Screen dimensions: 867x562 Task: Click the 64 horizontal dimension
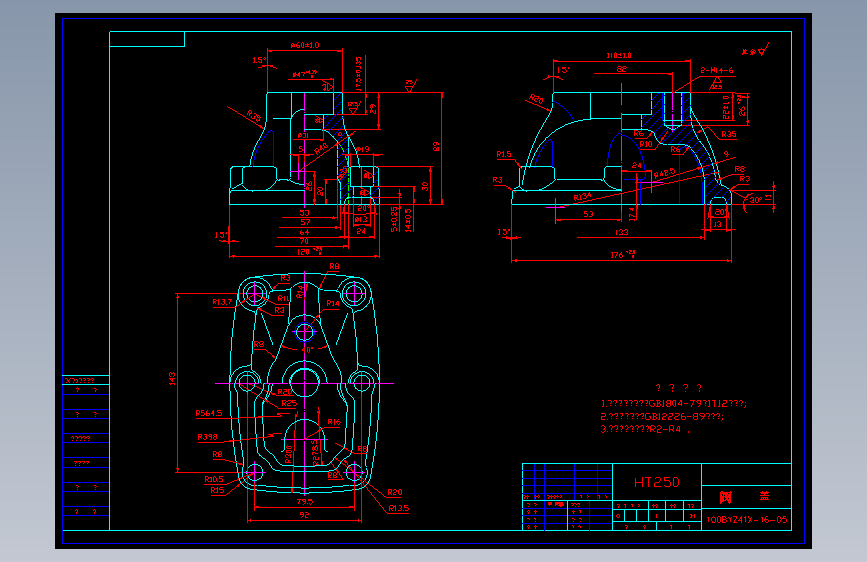304,232
